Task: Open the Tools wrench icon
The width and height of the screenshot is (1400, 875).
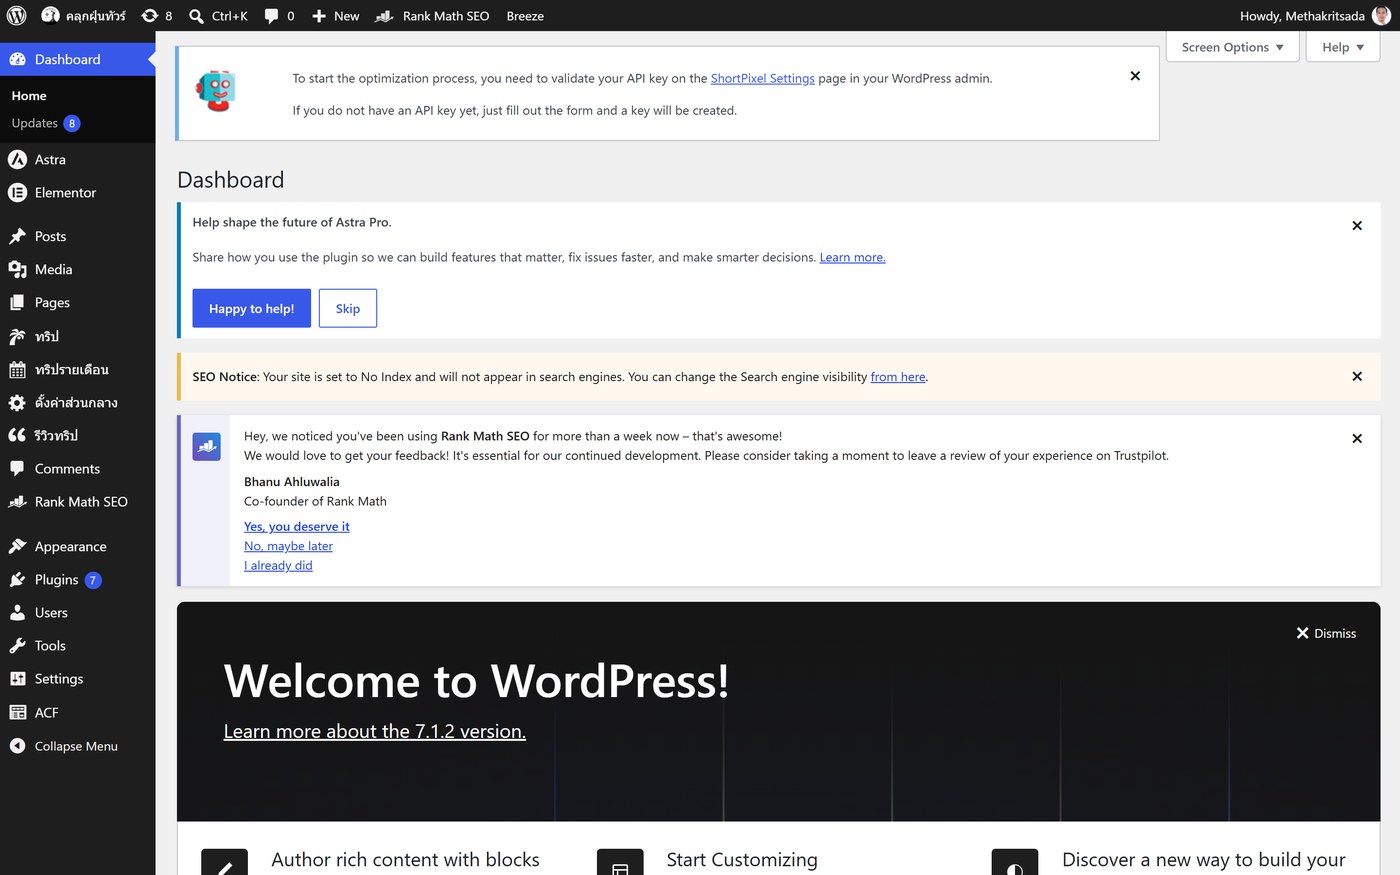Action: [17, 645]
